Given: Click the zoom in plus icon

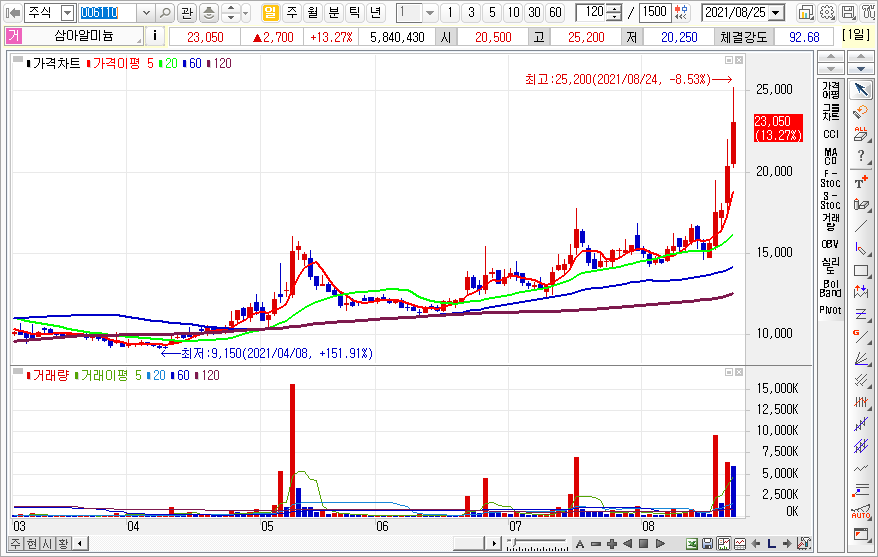Looking at the screenshot, I should [611, 544].
